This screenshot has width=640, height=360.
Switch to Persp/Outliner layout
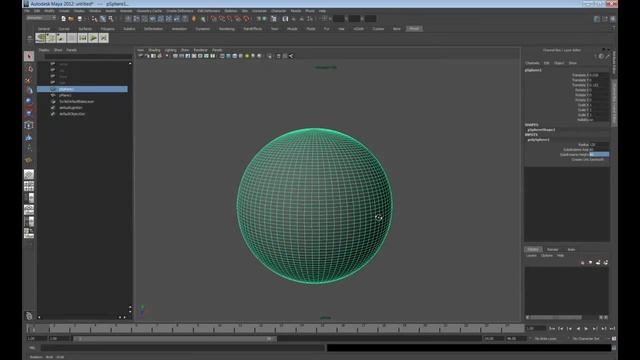pyautogui.click(x=29, y=198)
